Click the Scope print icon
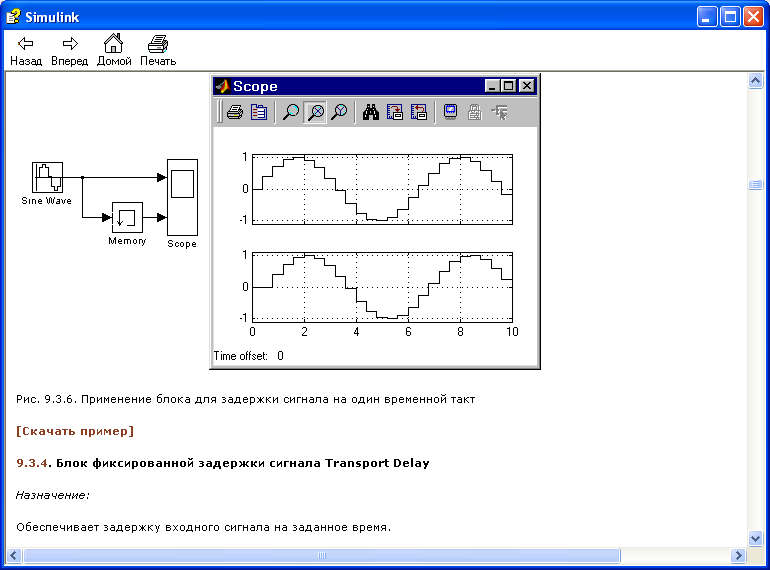 235,112
